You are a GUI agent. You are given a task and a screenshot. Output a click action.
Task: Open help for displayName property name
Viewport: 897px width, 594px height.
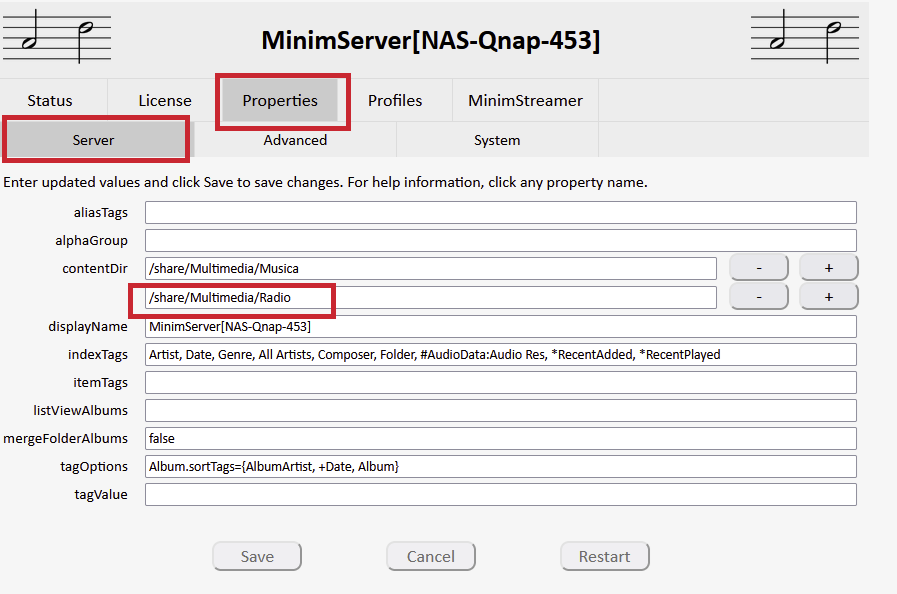coord(88,327)
